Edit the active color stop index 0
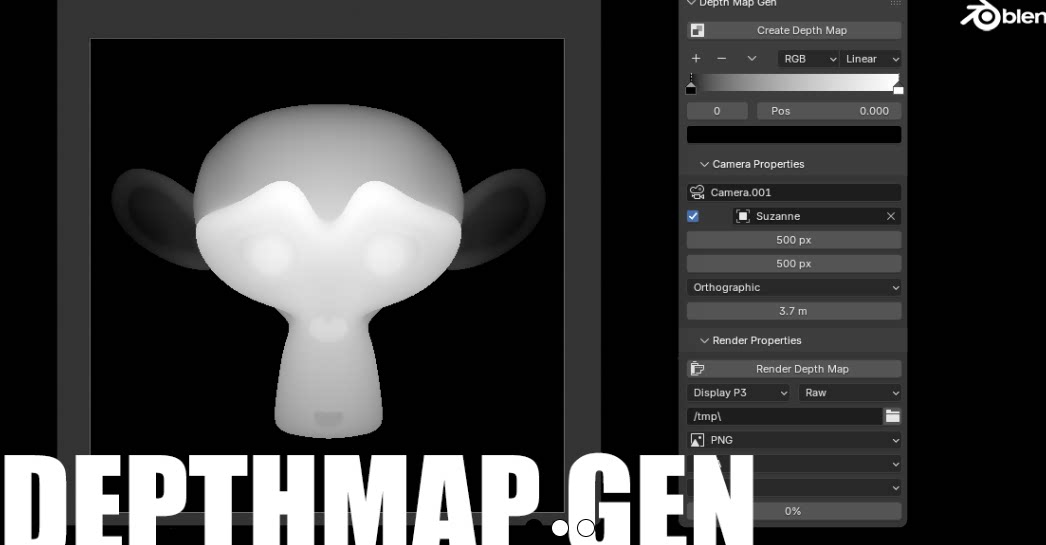This screenshot has height=545, width=1046. click(x=717, y=111)
